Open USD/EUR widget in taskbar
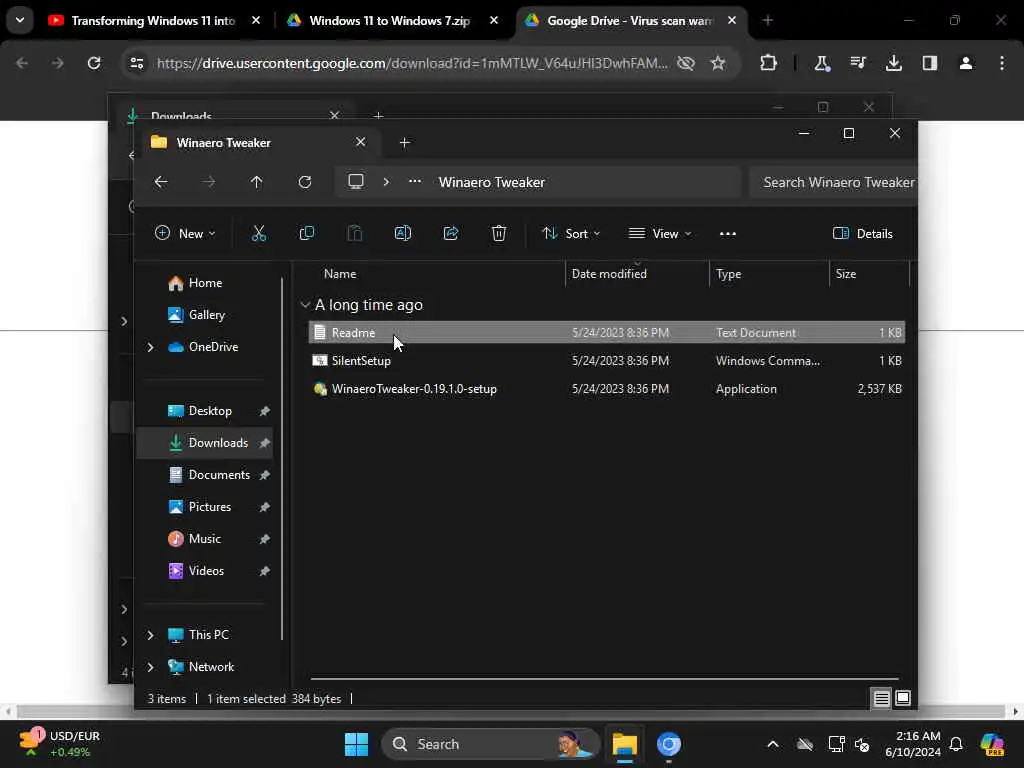Image resolution: width=1024 pixels, height=768 pixels. point(60,744)
